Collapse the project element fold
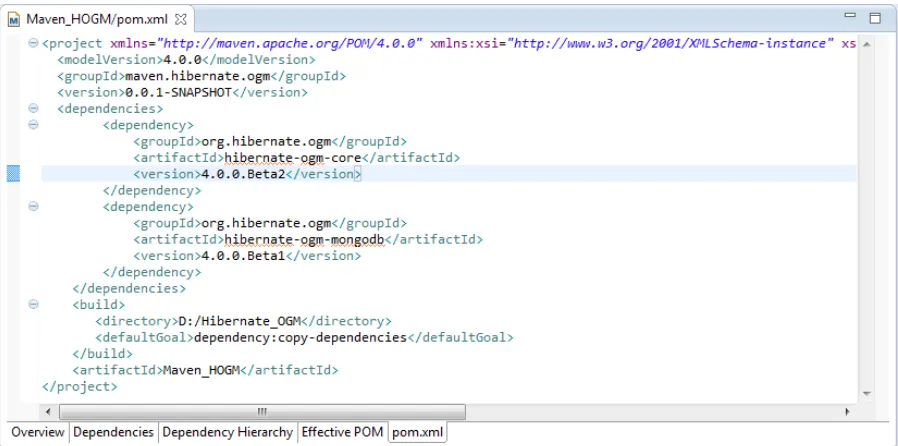This screenshot has width=898, height=446. (33, 43)
